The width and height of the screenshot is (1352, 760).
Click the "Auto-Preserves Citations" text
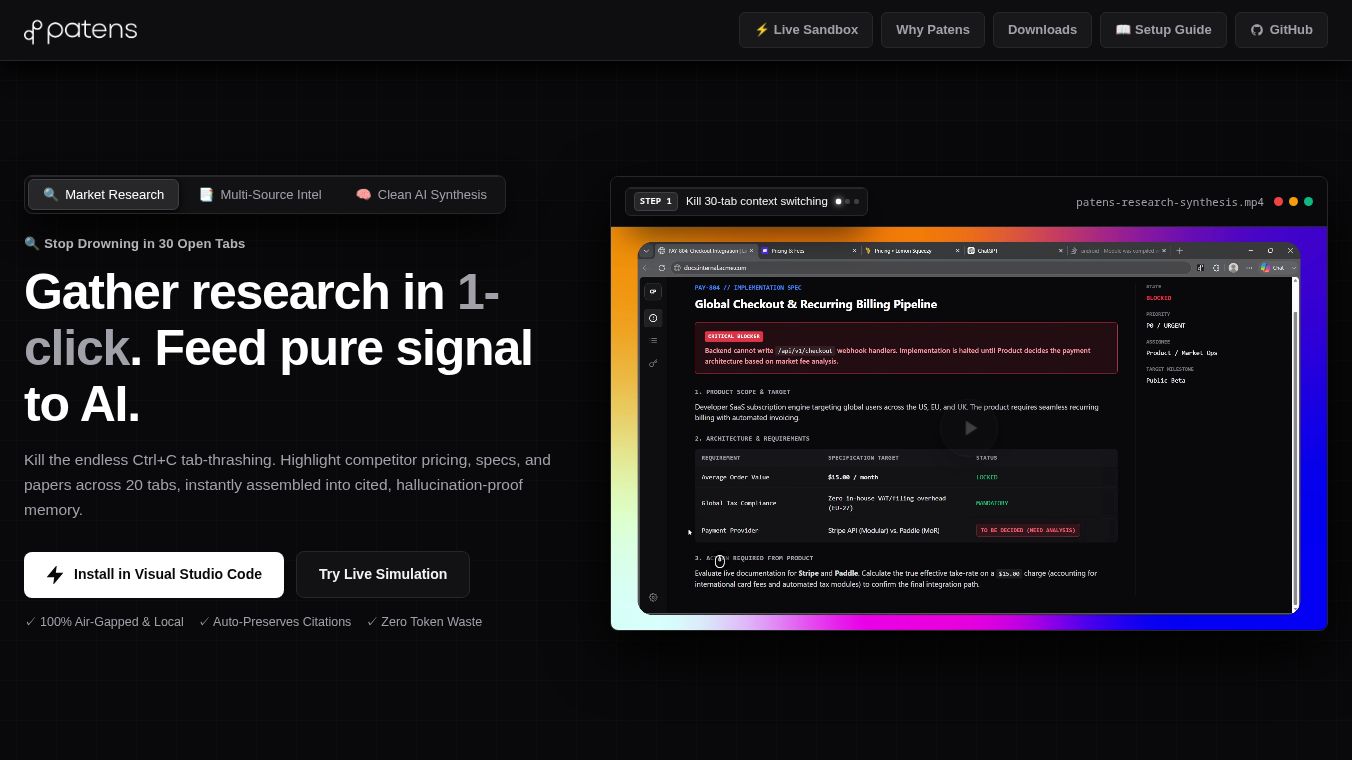pyautogui.click(x=275, y=622)
